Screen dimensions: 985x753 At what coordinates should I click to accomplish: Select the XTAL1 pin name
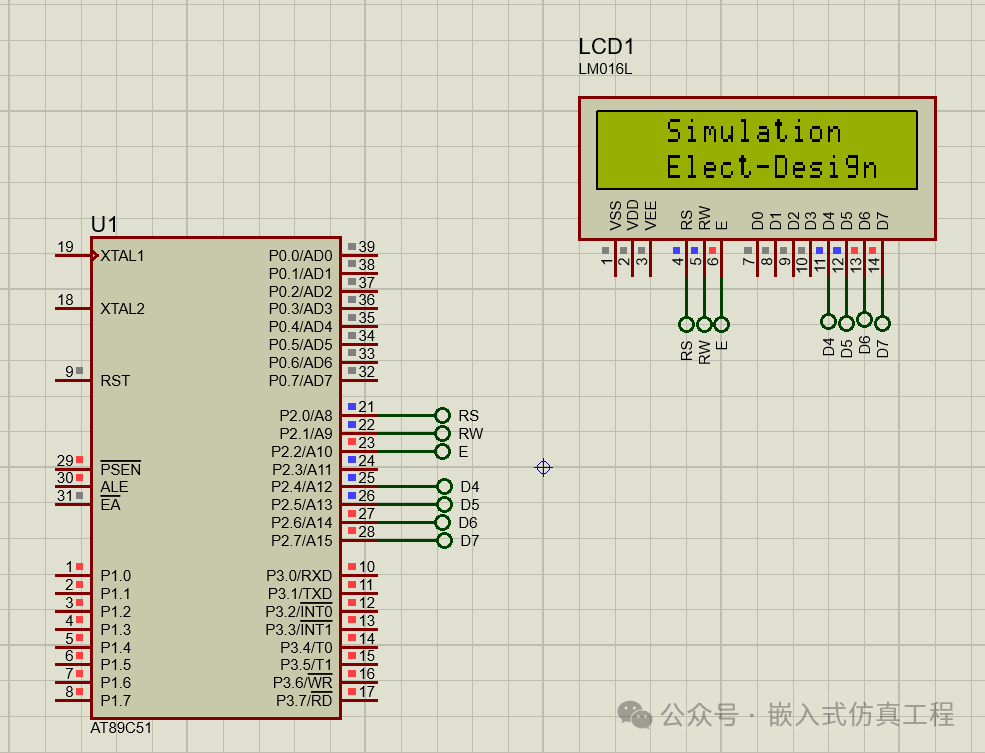coord(122,256)
